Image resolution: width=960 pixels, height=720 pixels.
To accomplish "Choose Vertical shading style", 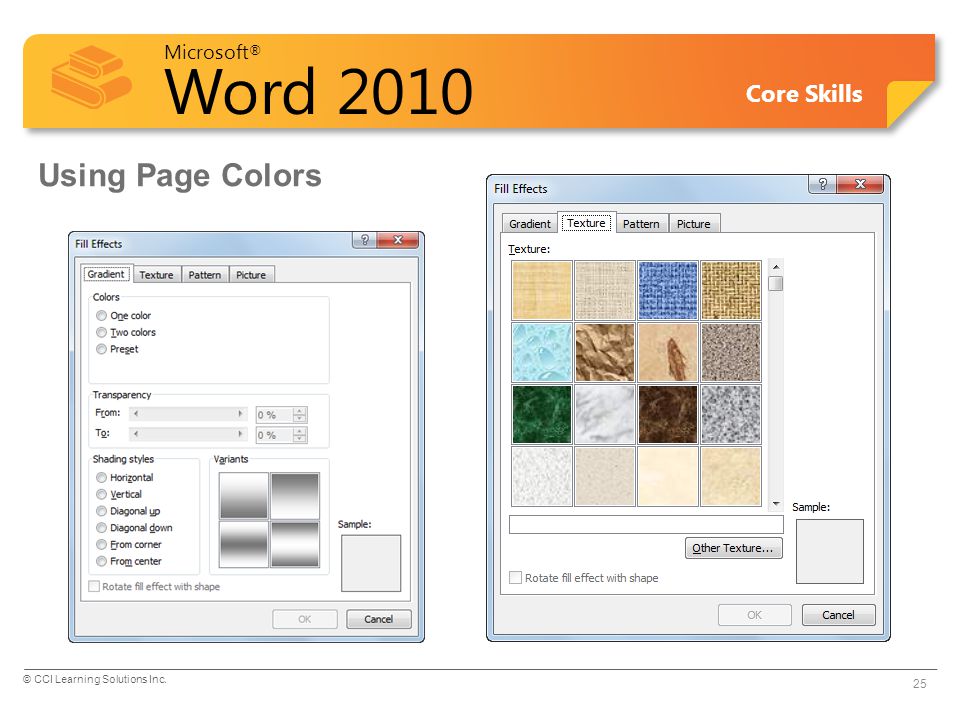I will (102, 494).
